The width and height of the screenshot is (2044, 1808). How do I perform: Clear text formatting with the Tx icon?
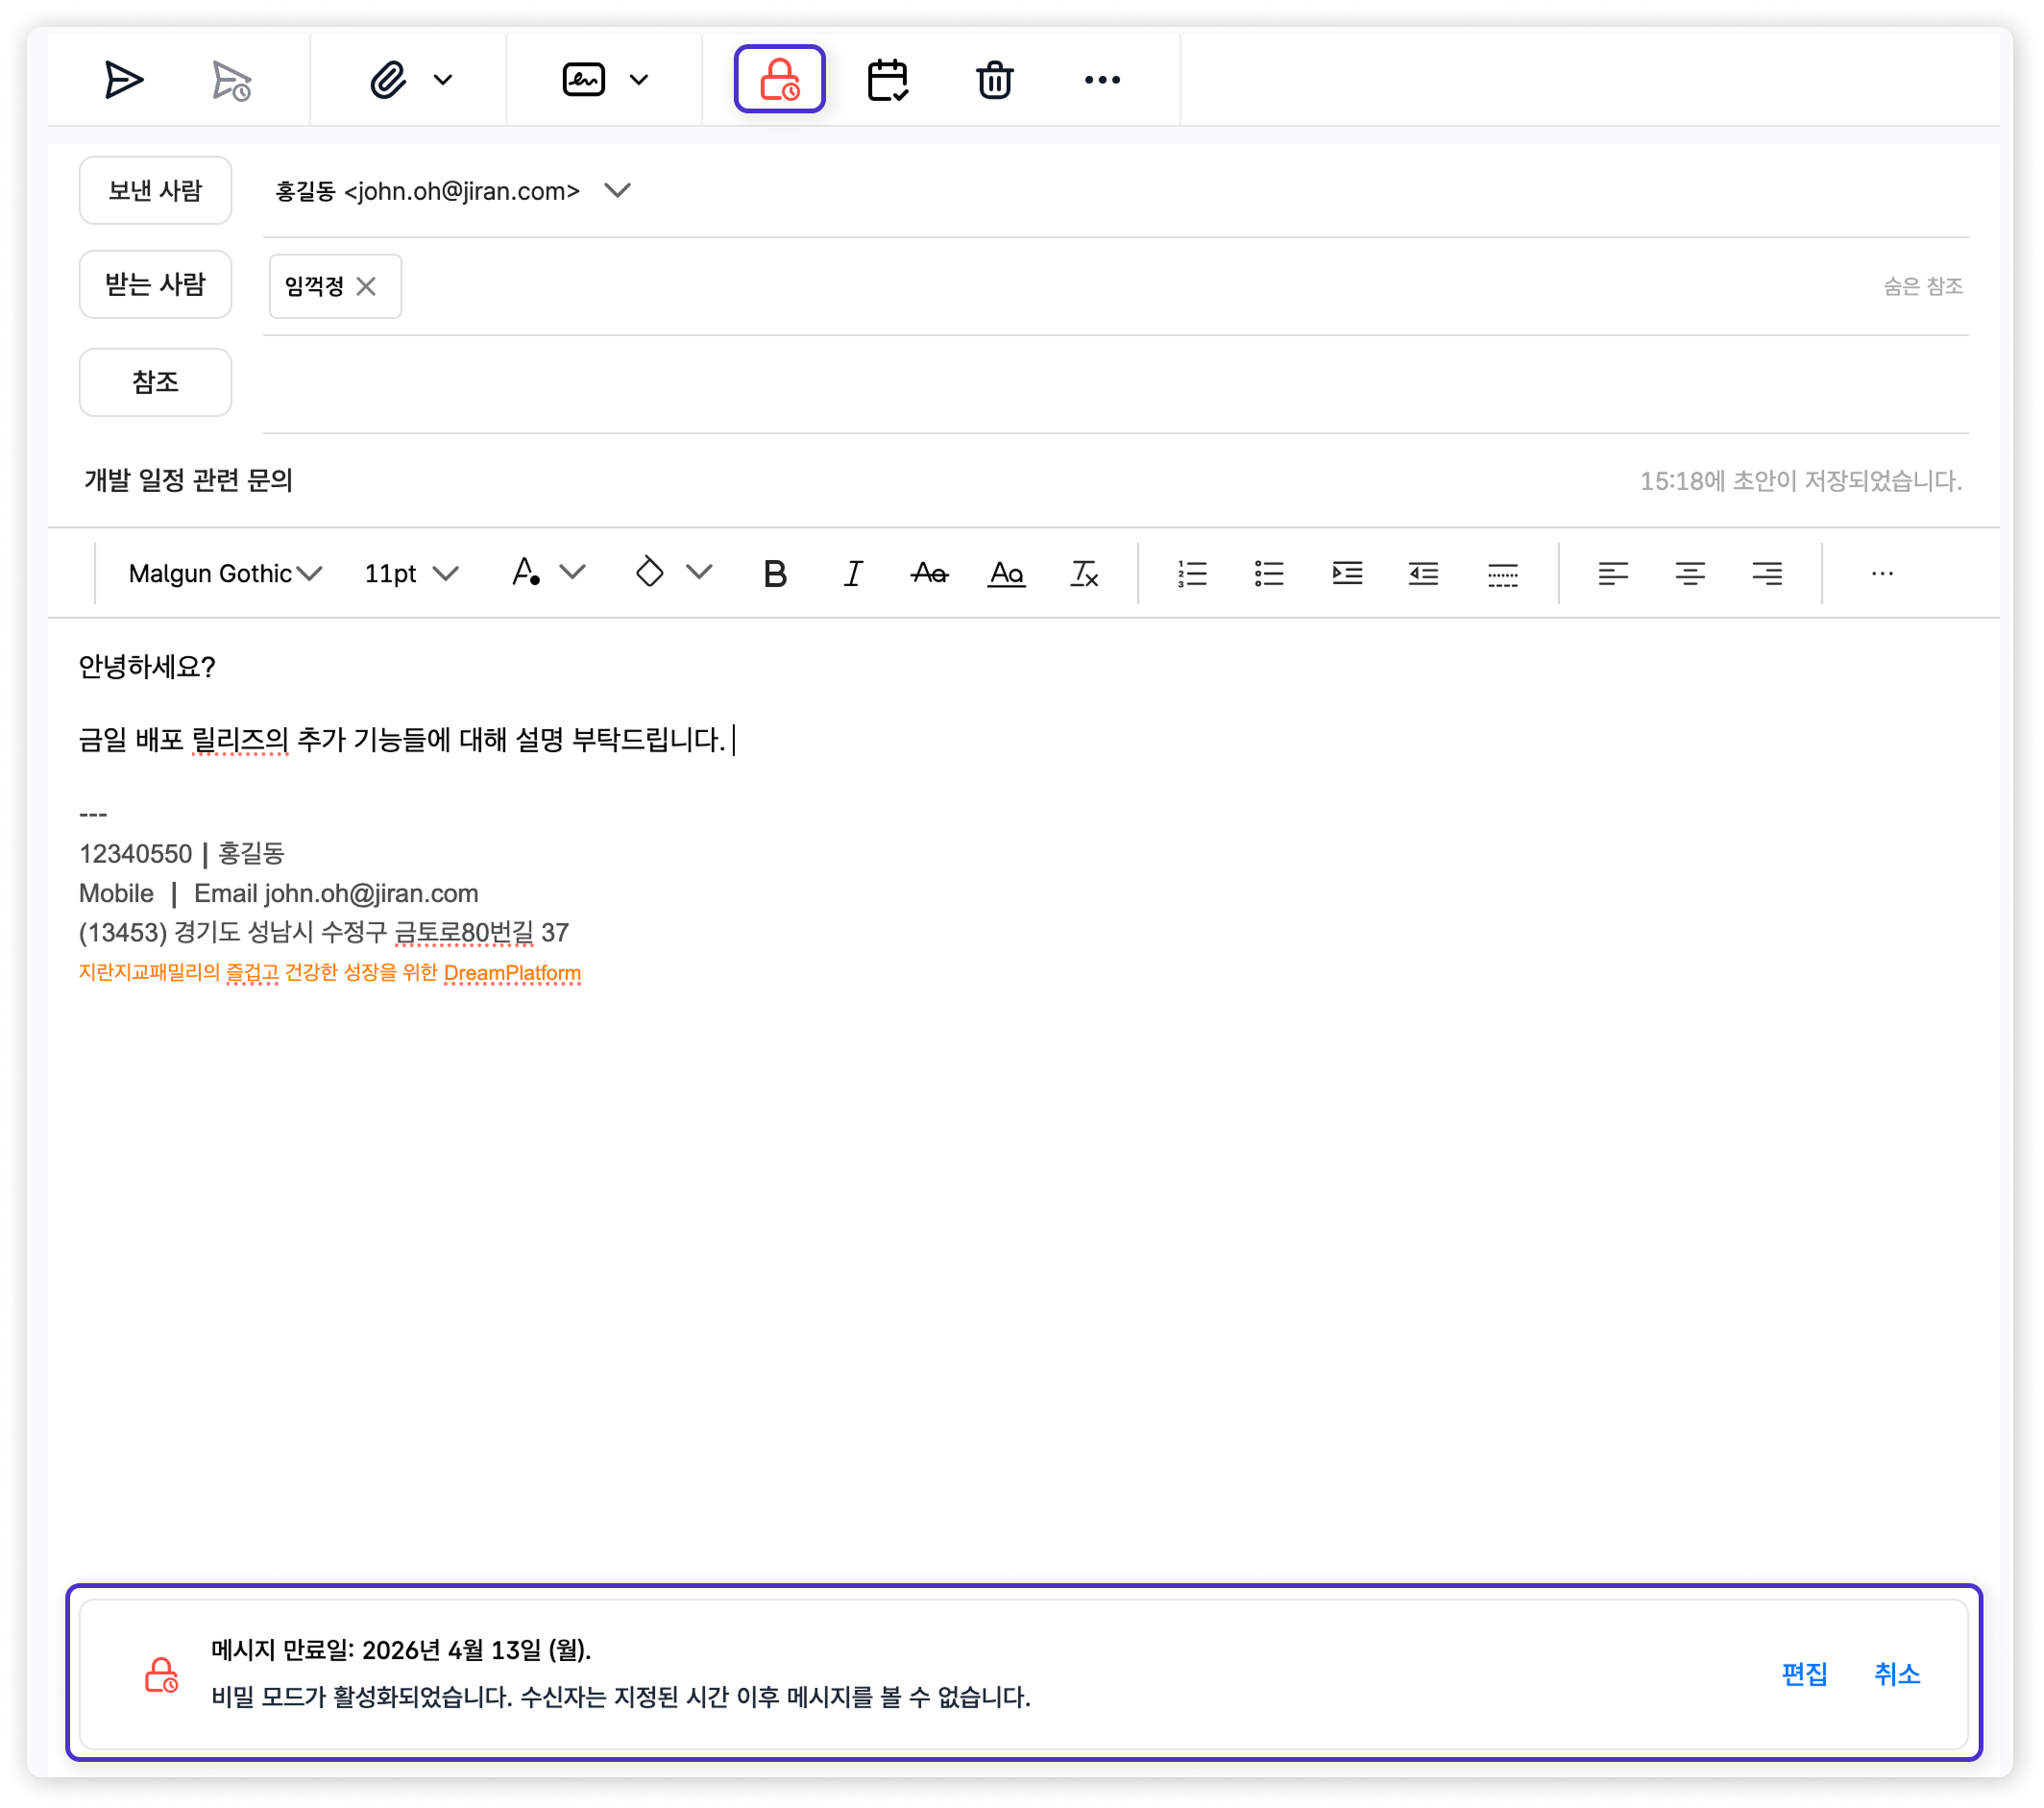tap(1083, 573)
